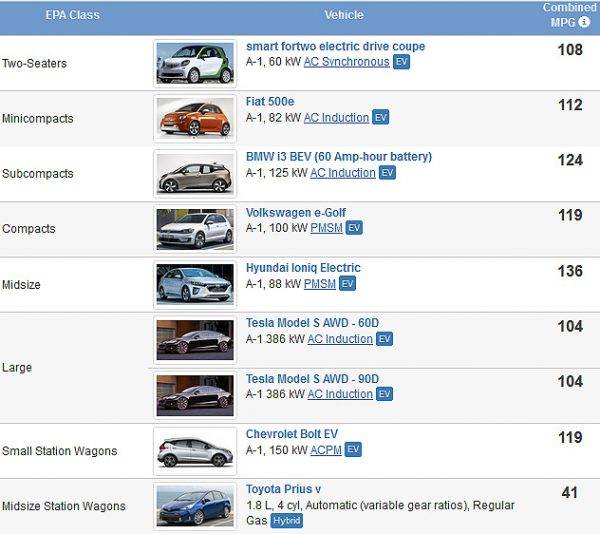Screen dimensions: 600x534
Task: Click the Chevrolet Bolt EV thumbnail
Action: tap(195, 451)
